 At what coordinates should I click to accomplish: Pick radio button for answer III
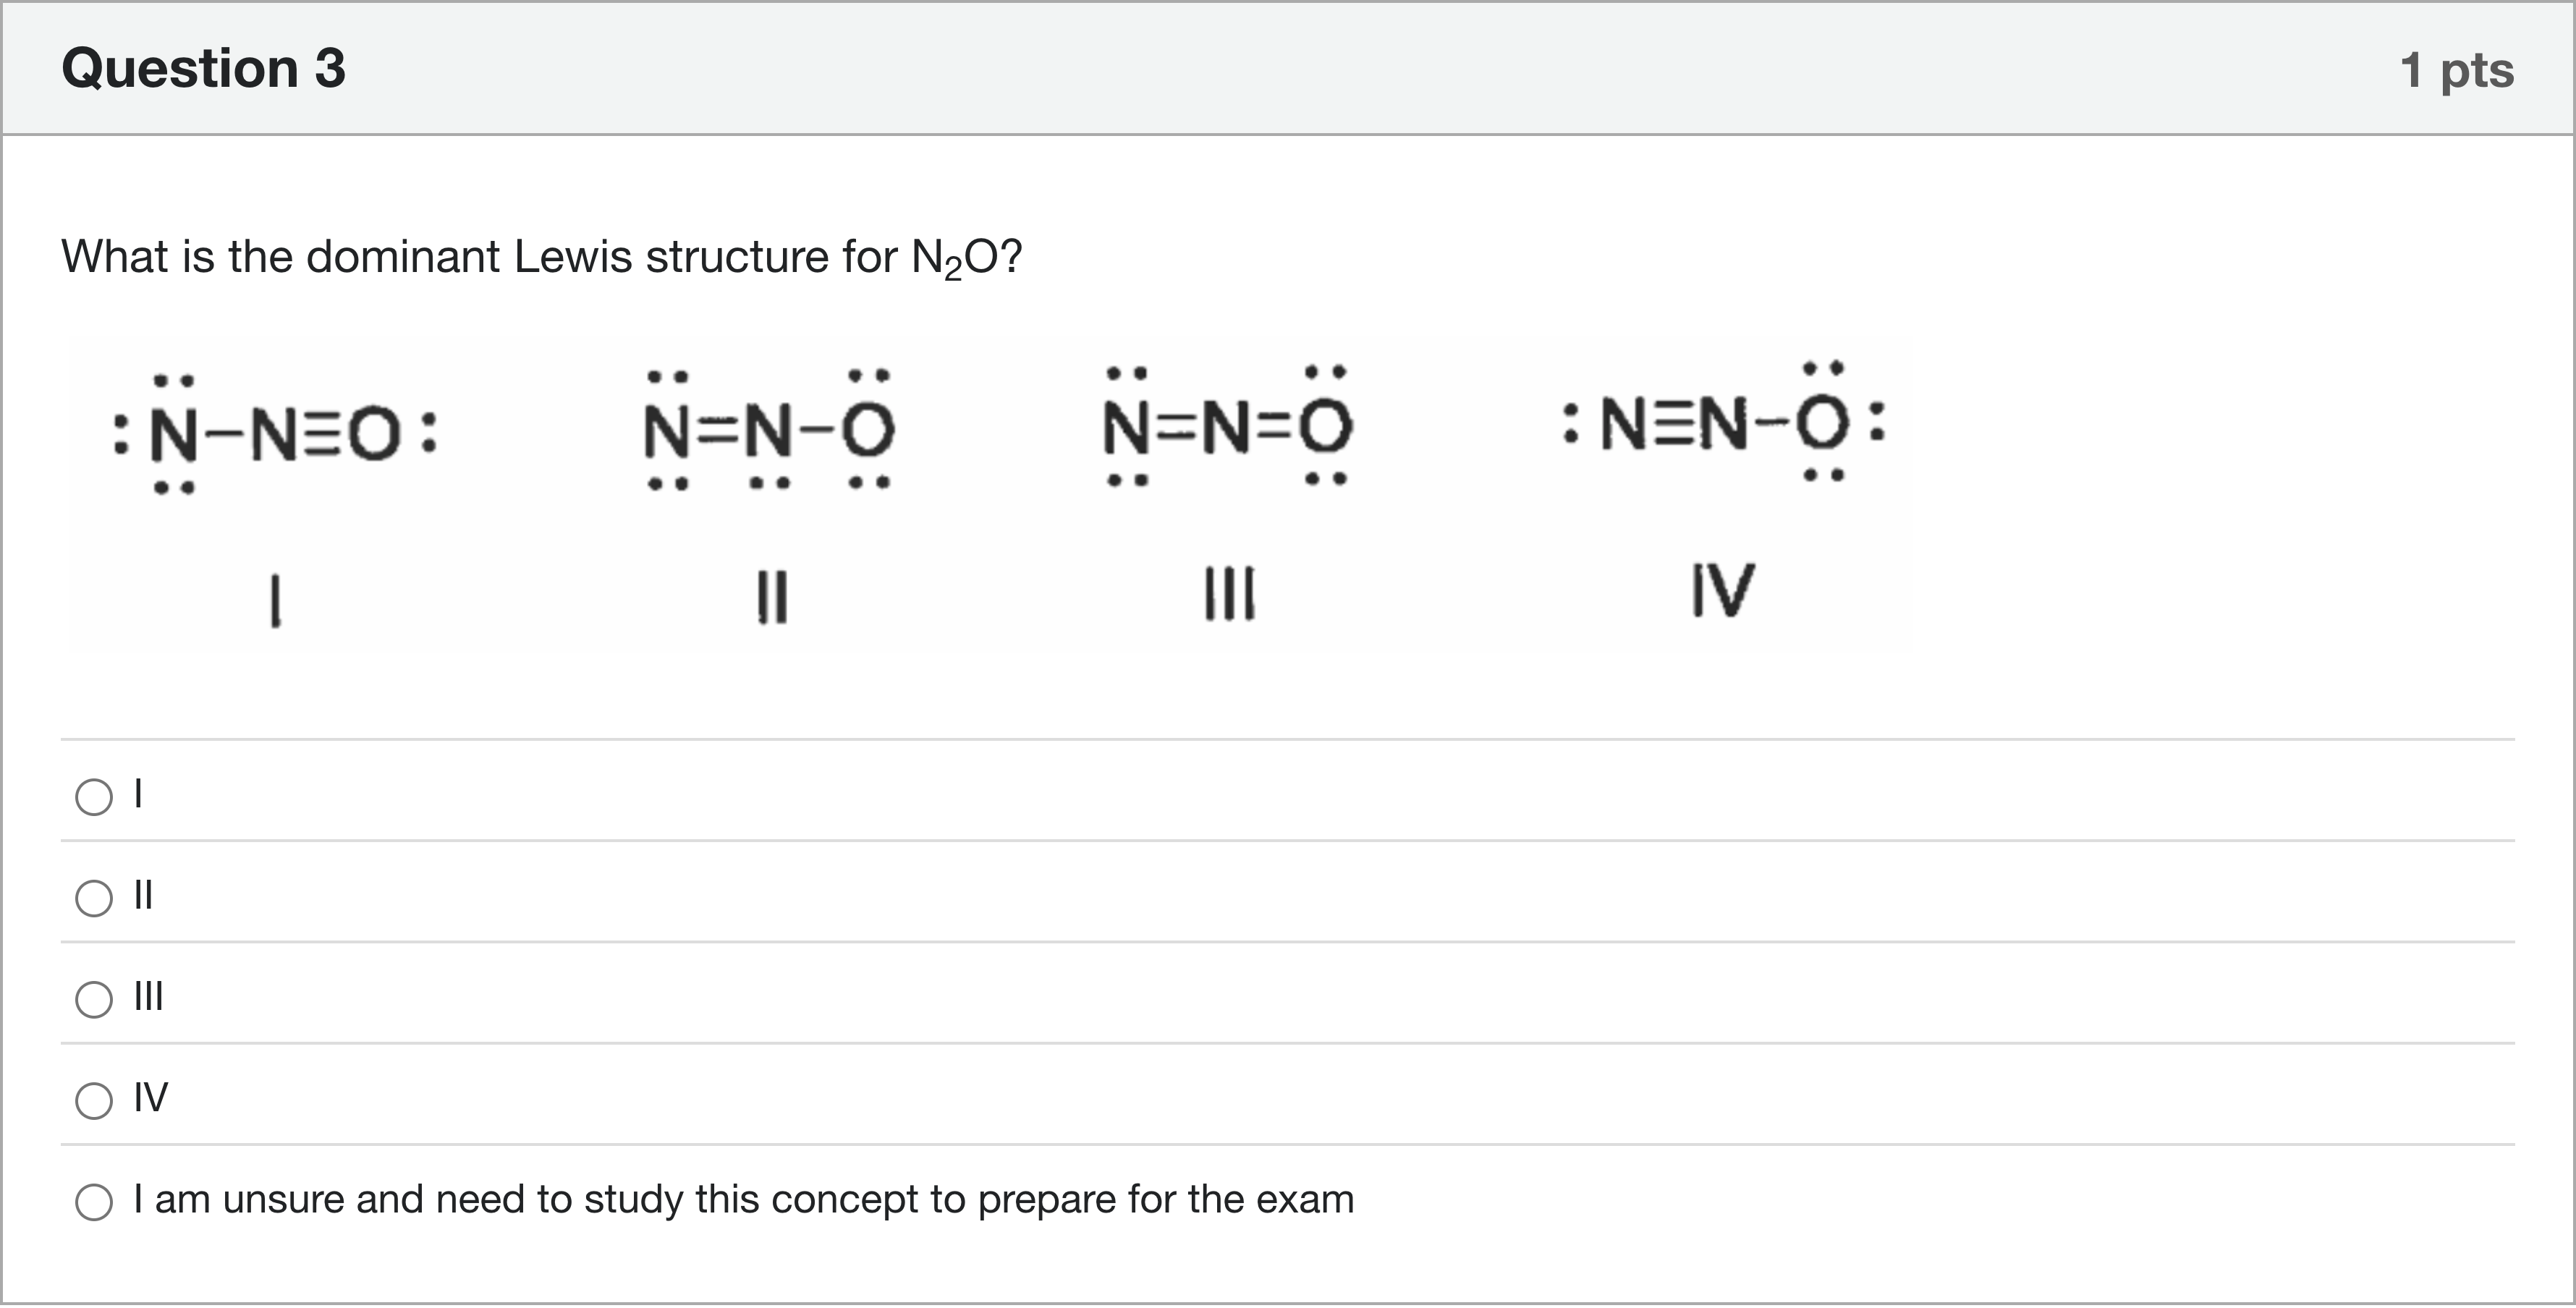pyautogui.click(x=94, y=999)
